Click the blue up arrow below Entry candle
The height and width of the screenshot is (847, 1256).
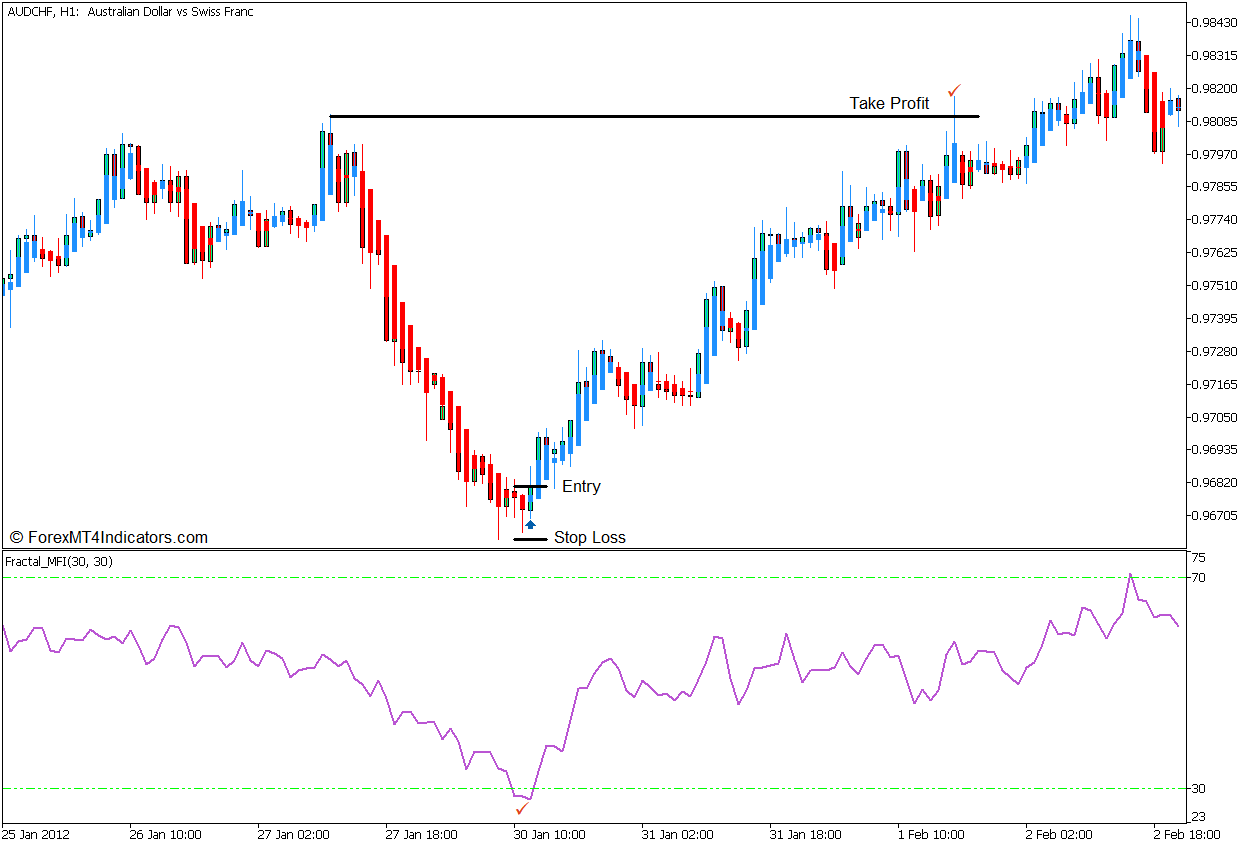[530, 524]
